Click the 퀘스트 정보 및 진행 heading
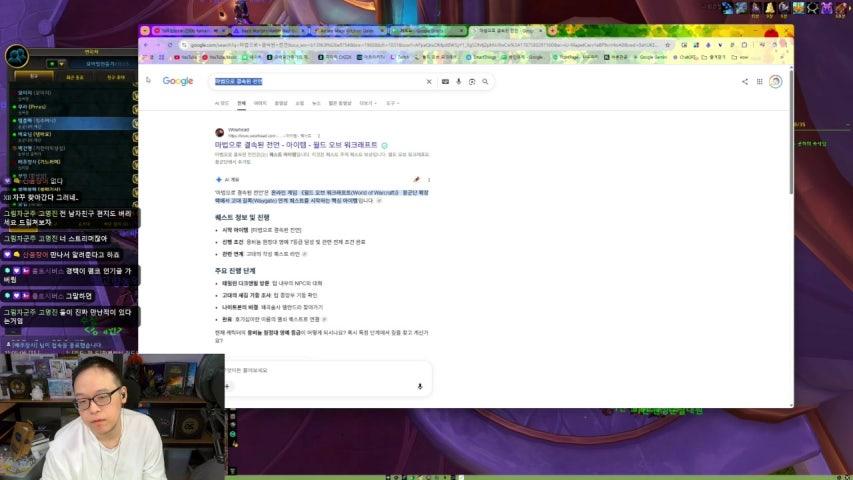 point(242,217)
